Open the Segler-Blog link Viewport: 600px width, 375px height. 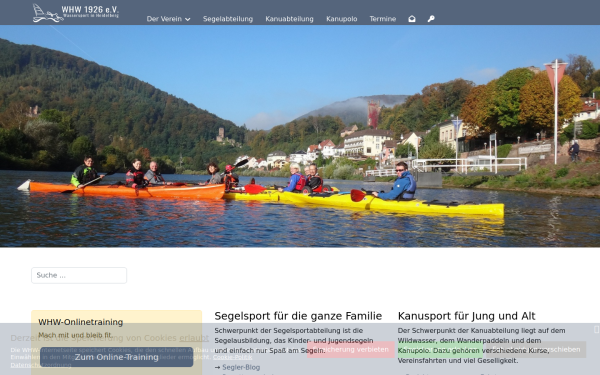click(x=241, y=367)
